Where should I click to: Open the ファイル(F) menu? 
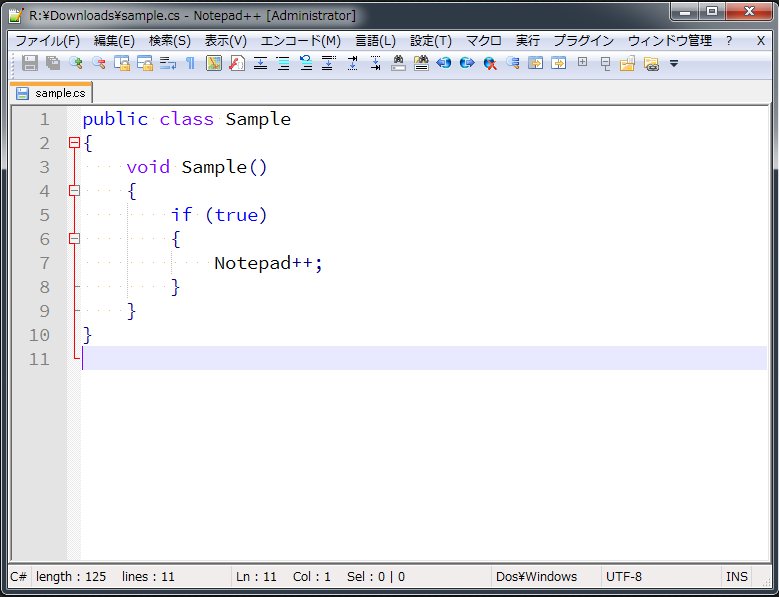(48, 41)
